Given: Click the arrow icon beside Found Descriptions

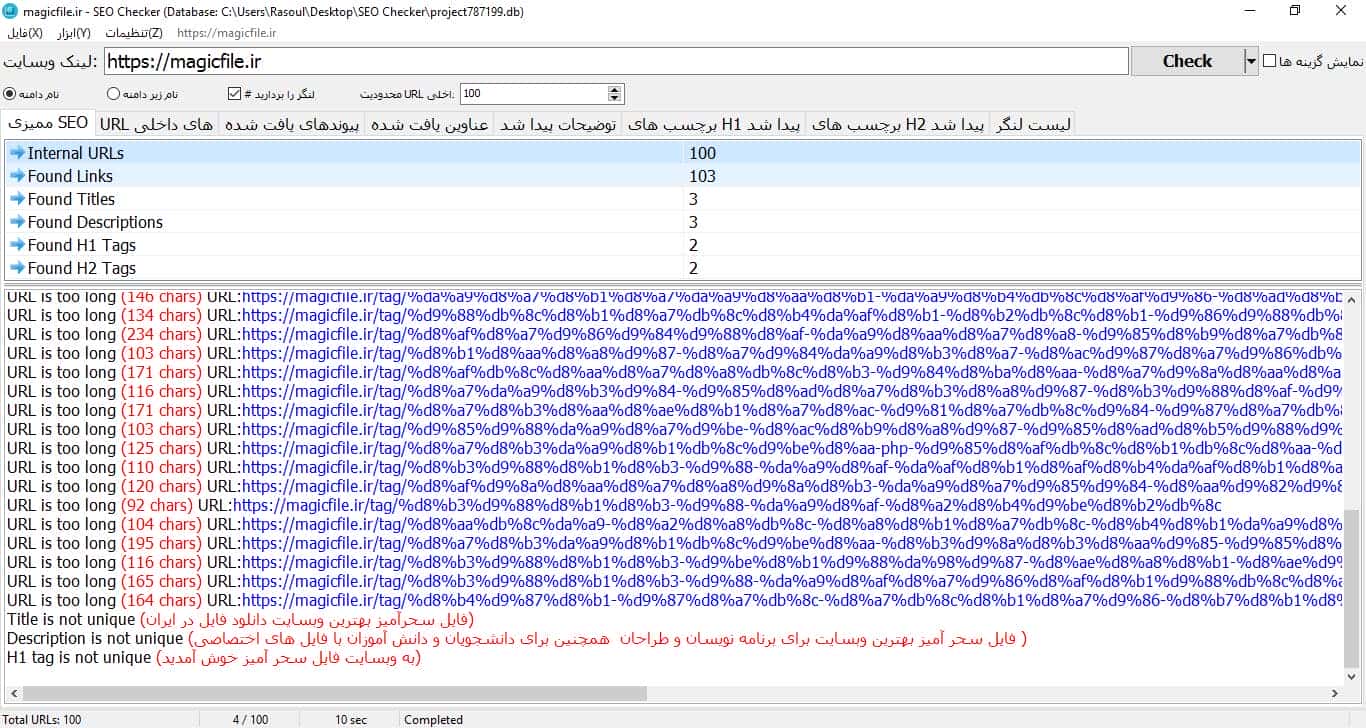Looking at the screenshot, I should pyautogui.click(x=17, y=222).
